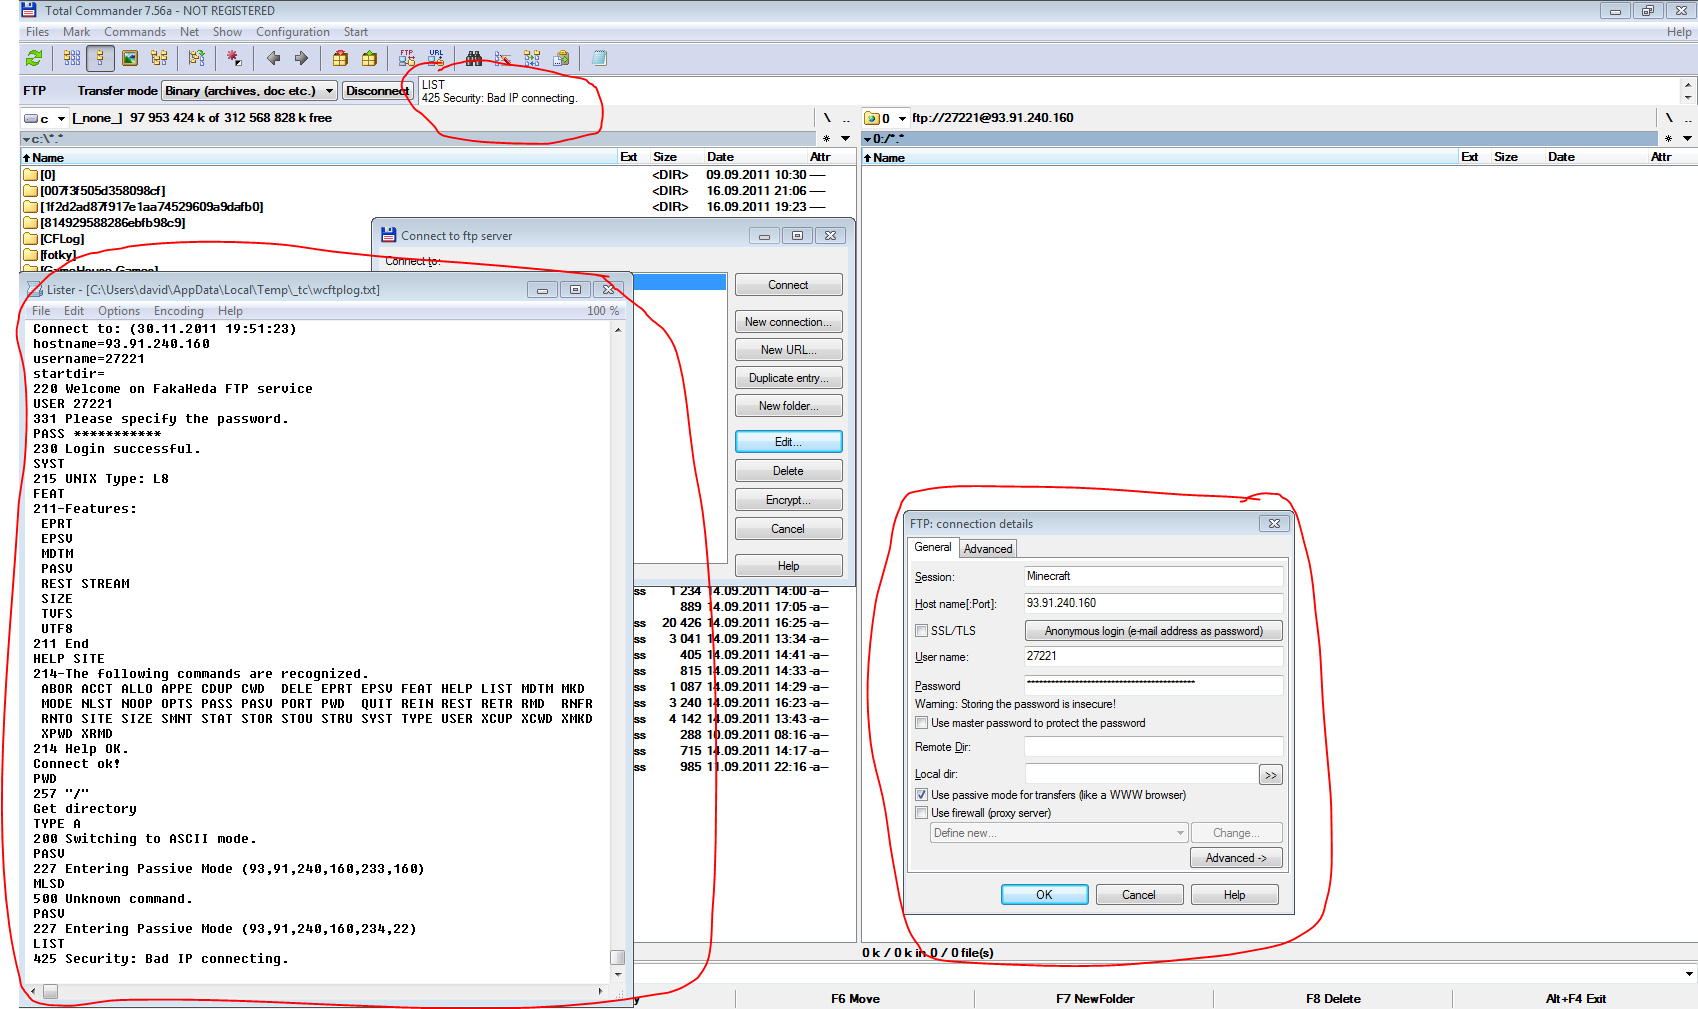Viewport: 1698px width, 1009px height.
Task: Expand options with Advanced arrow button
Action: coord(1236,858)
